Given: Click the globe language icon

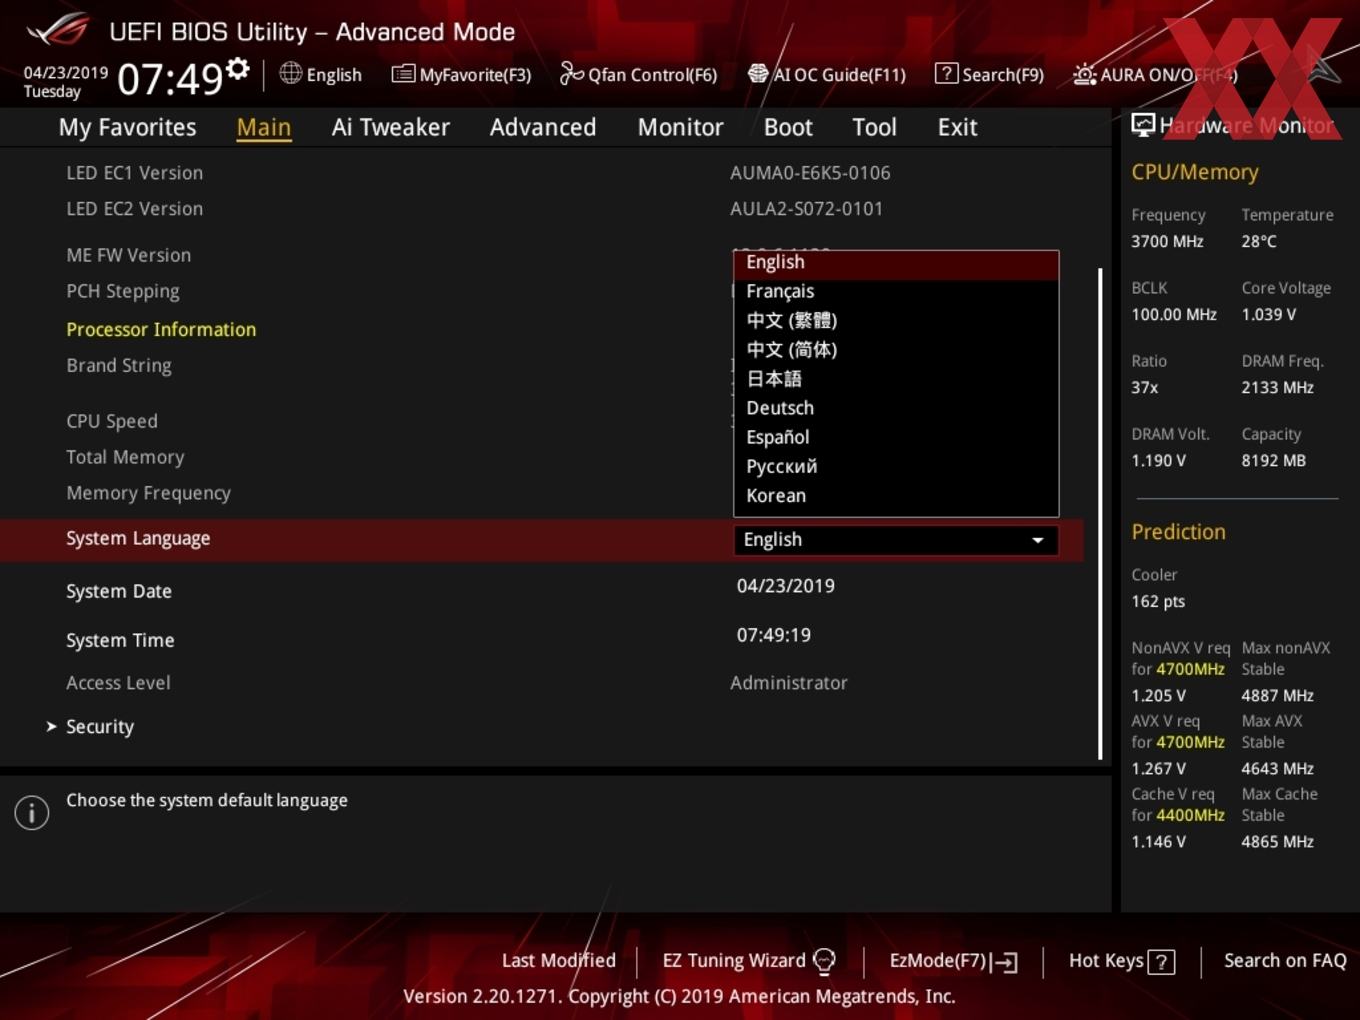Looking at the screenshot, I should [x=290, y=73].
